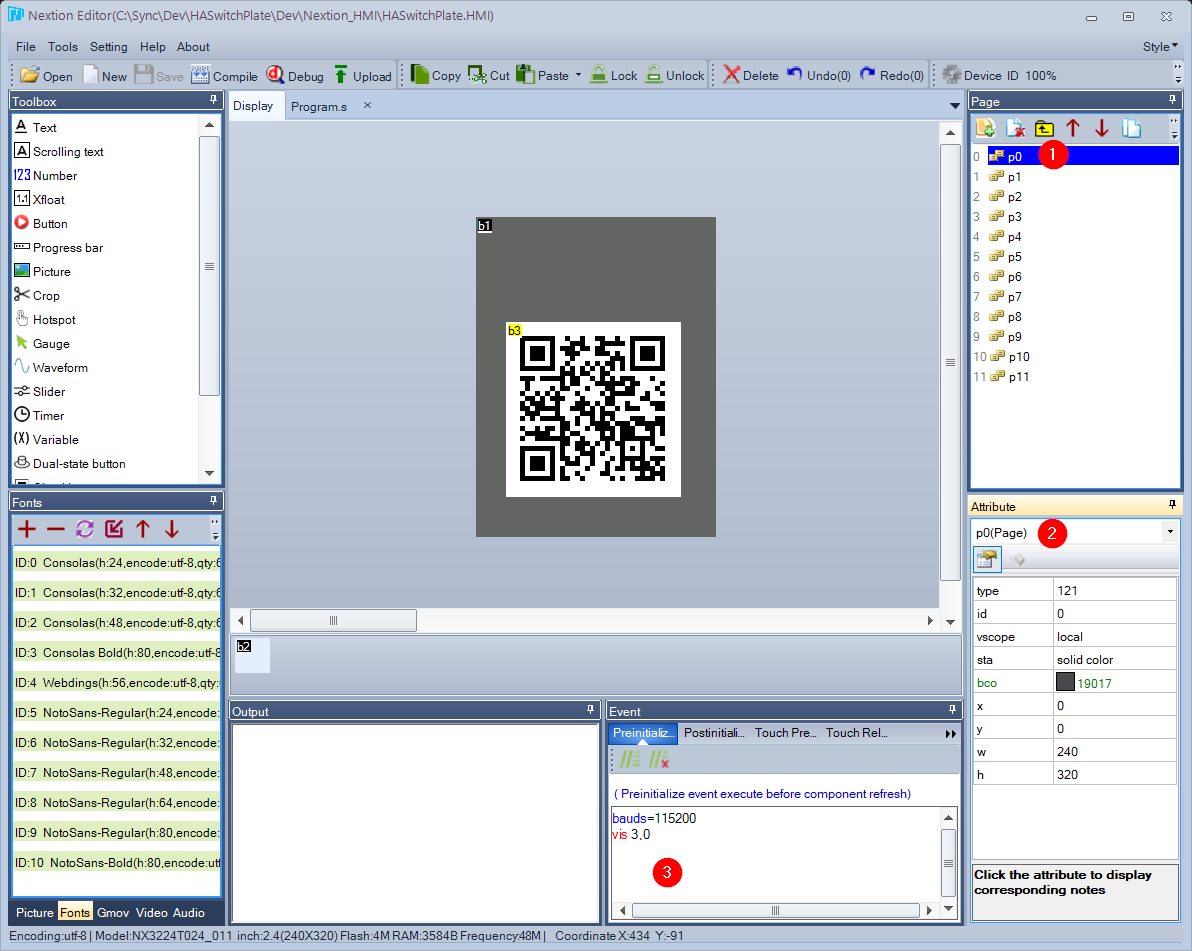
Task: Click the comment-lines icon in the Event panel
Action: [629, 759]
